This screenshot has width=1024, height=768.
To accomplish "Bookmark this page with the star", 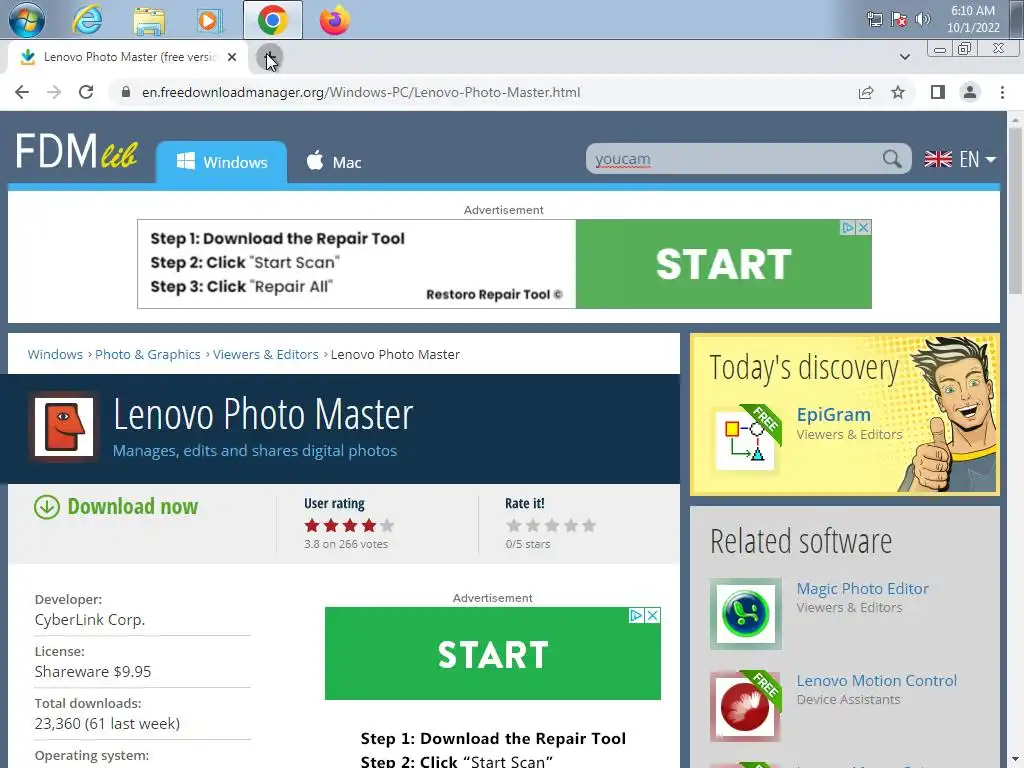I will pyautogui.click(x=898, y=92).
